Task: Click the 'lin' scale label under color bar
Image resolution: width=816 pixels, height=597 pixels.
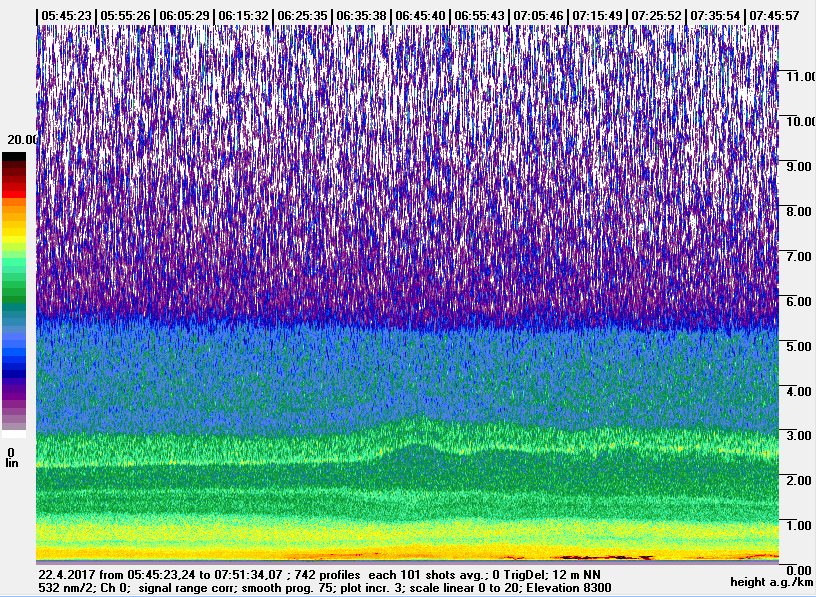Action: (x=11, y=463)
